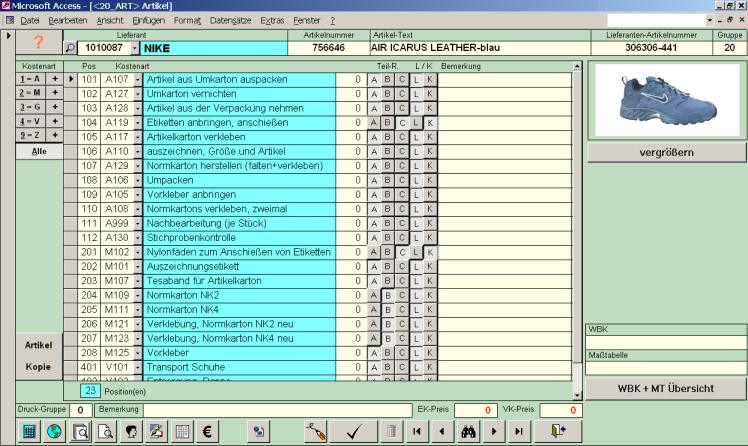The image size is (748, 446).
Task: Click the exit door icon
Action: 557,431
